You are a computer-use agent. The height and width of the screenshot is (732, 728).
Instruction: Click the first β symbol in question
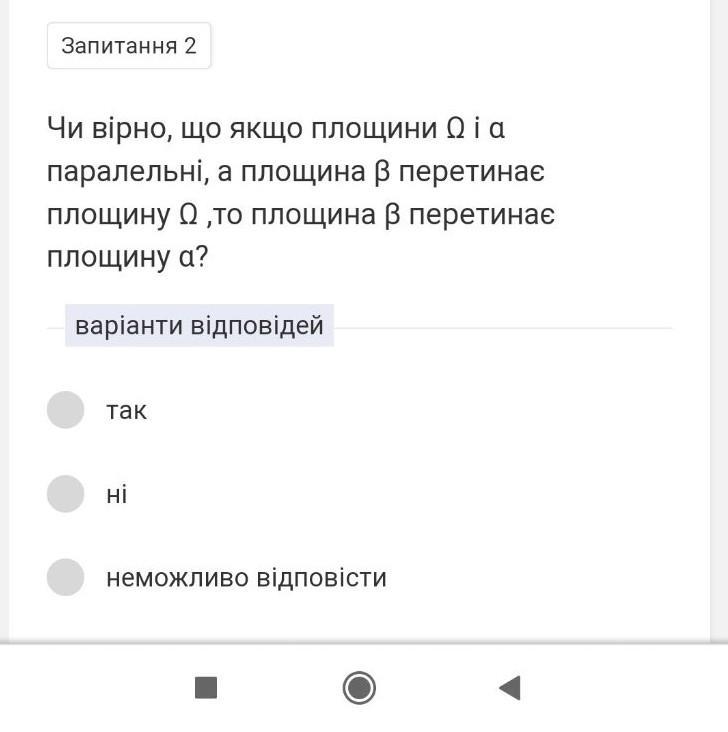coord(380,173)
